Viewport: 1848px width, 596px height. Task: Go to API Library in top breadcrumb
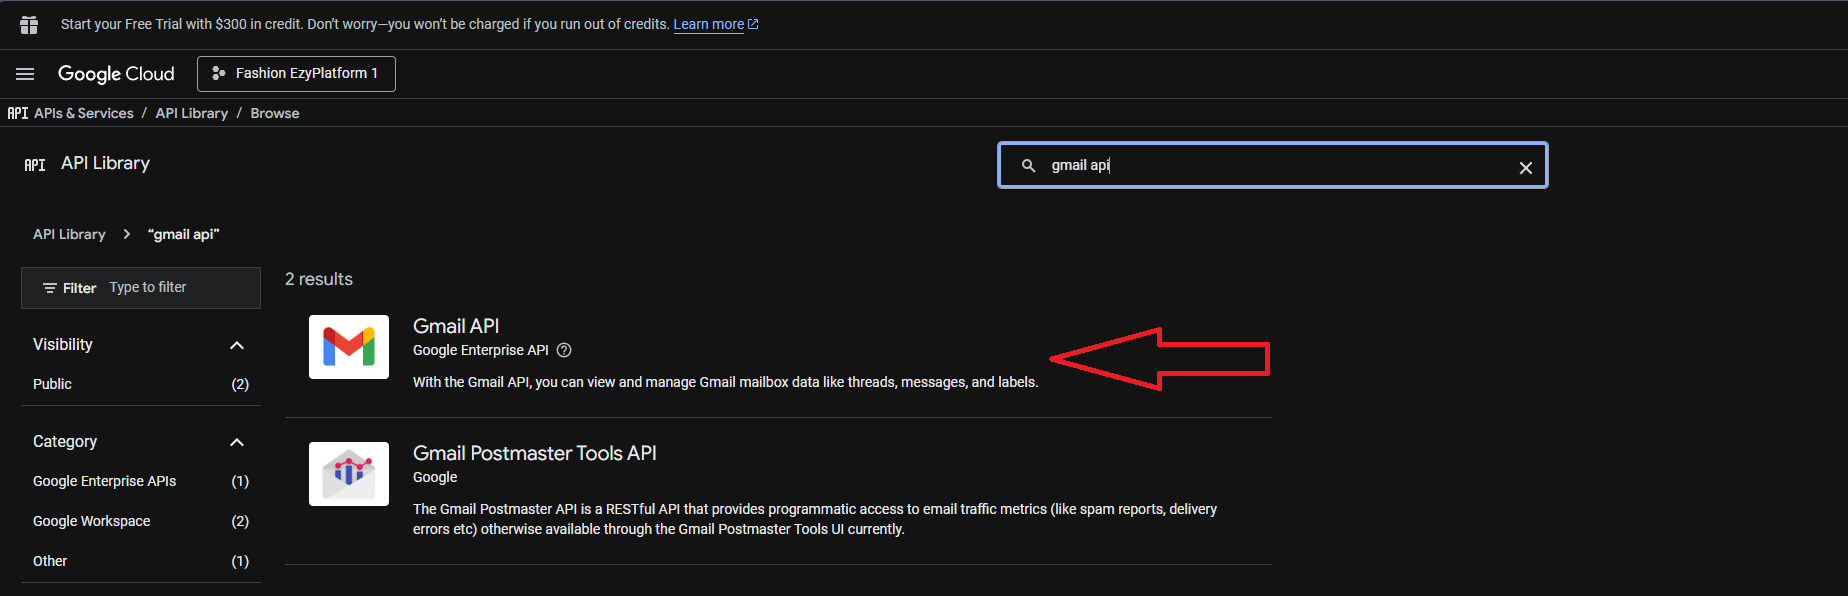[x=191, y=113]
